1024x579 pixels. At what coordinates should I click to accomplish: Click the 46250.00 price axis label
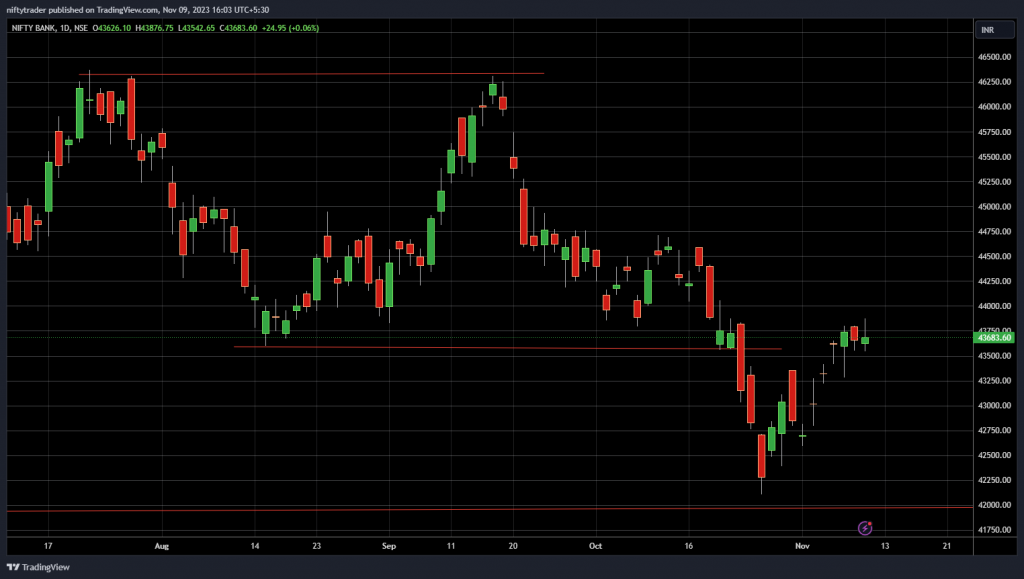pos(994,82)
